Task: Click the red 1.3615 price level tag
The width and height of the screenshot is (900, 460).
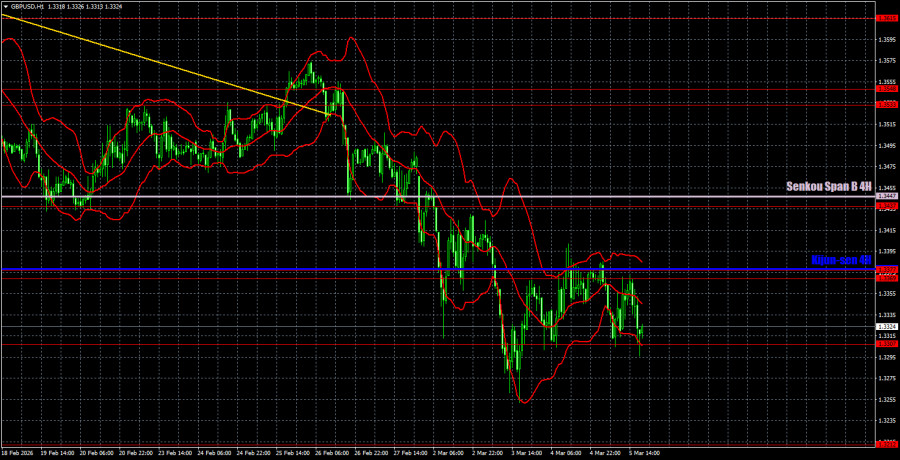Action: point(888,19)
